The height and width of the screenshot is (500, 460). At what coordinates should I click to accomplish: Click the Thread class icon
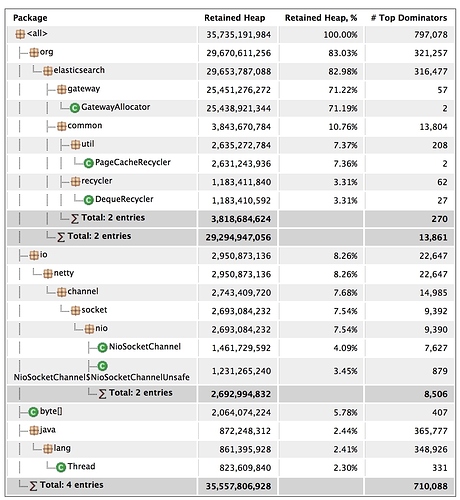coord(61,467)
